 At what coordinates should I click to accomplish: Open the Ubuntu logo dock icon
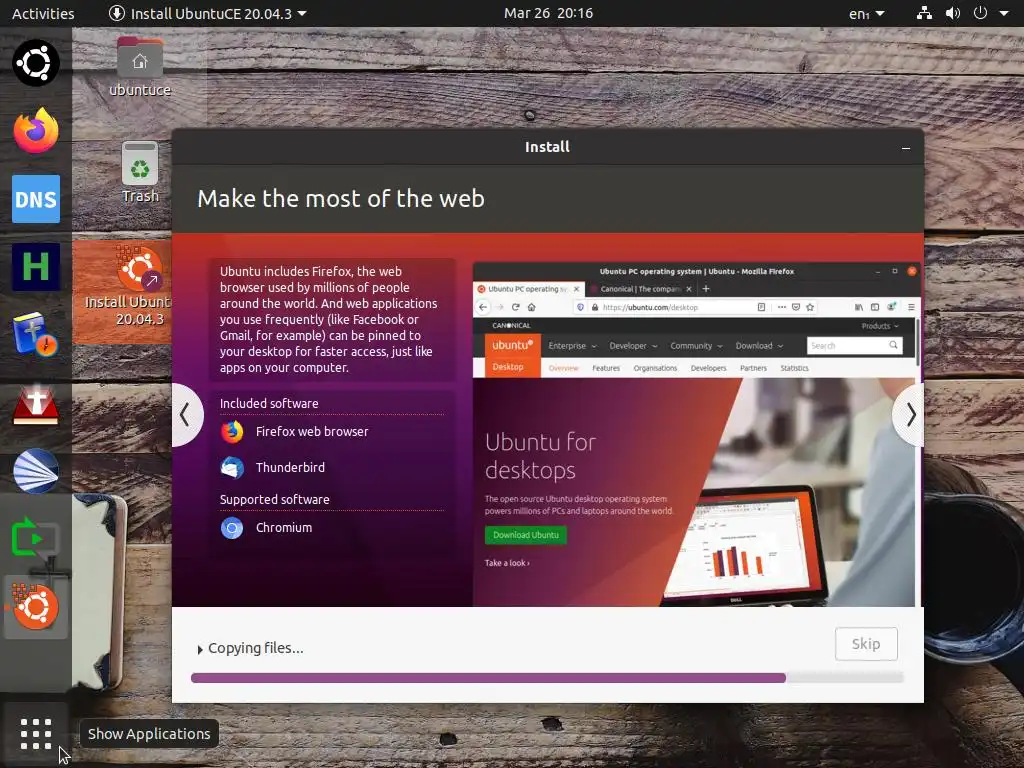click(x=36, y=63)
